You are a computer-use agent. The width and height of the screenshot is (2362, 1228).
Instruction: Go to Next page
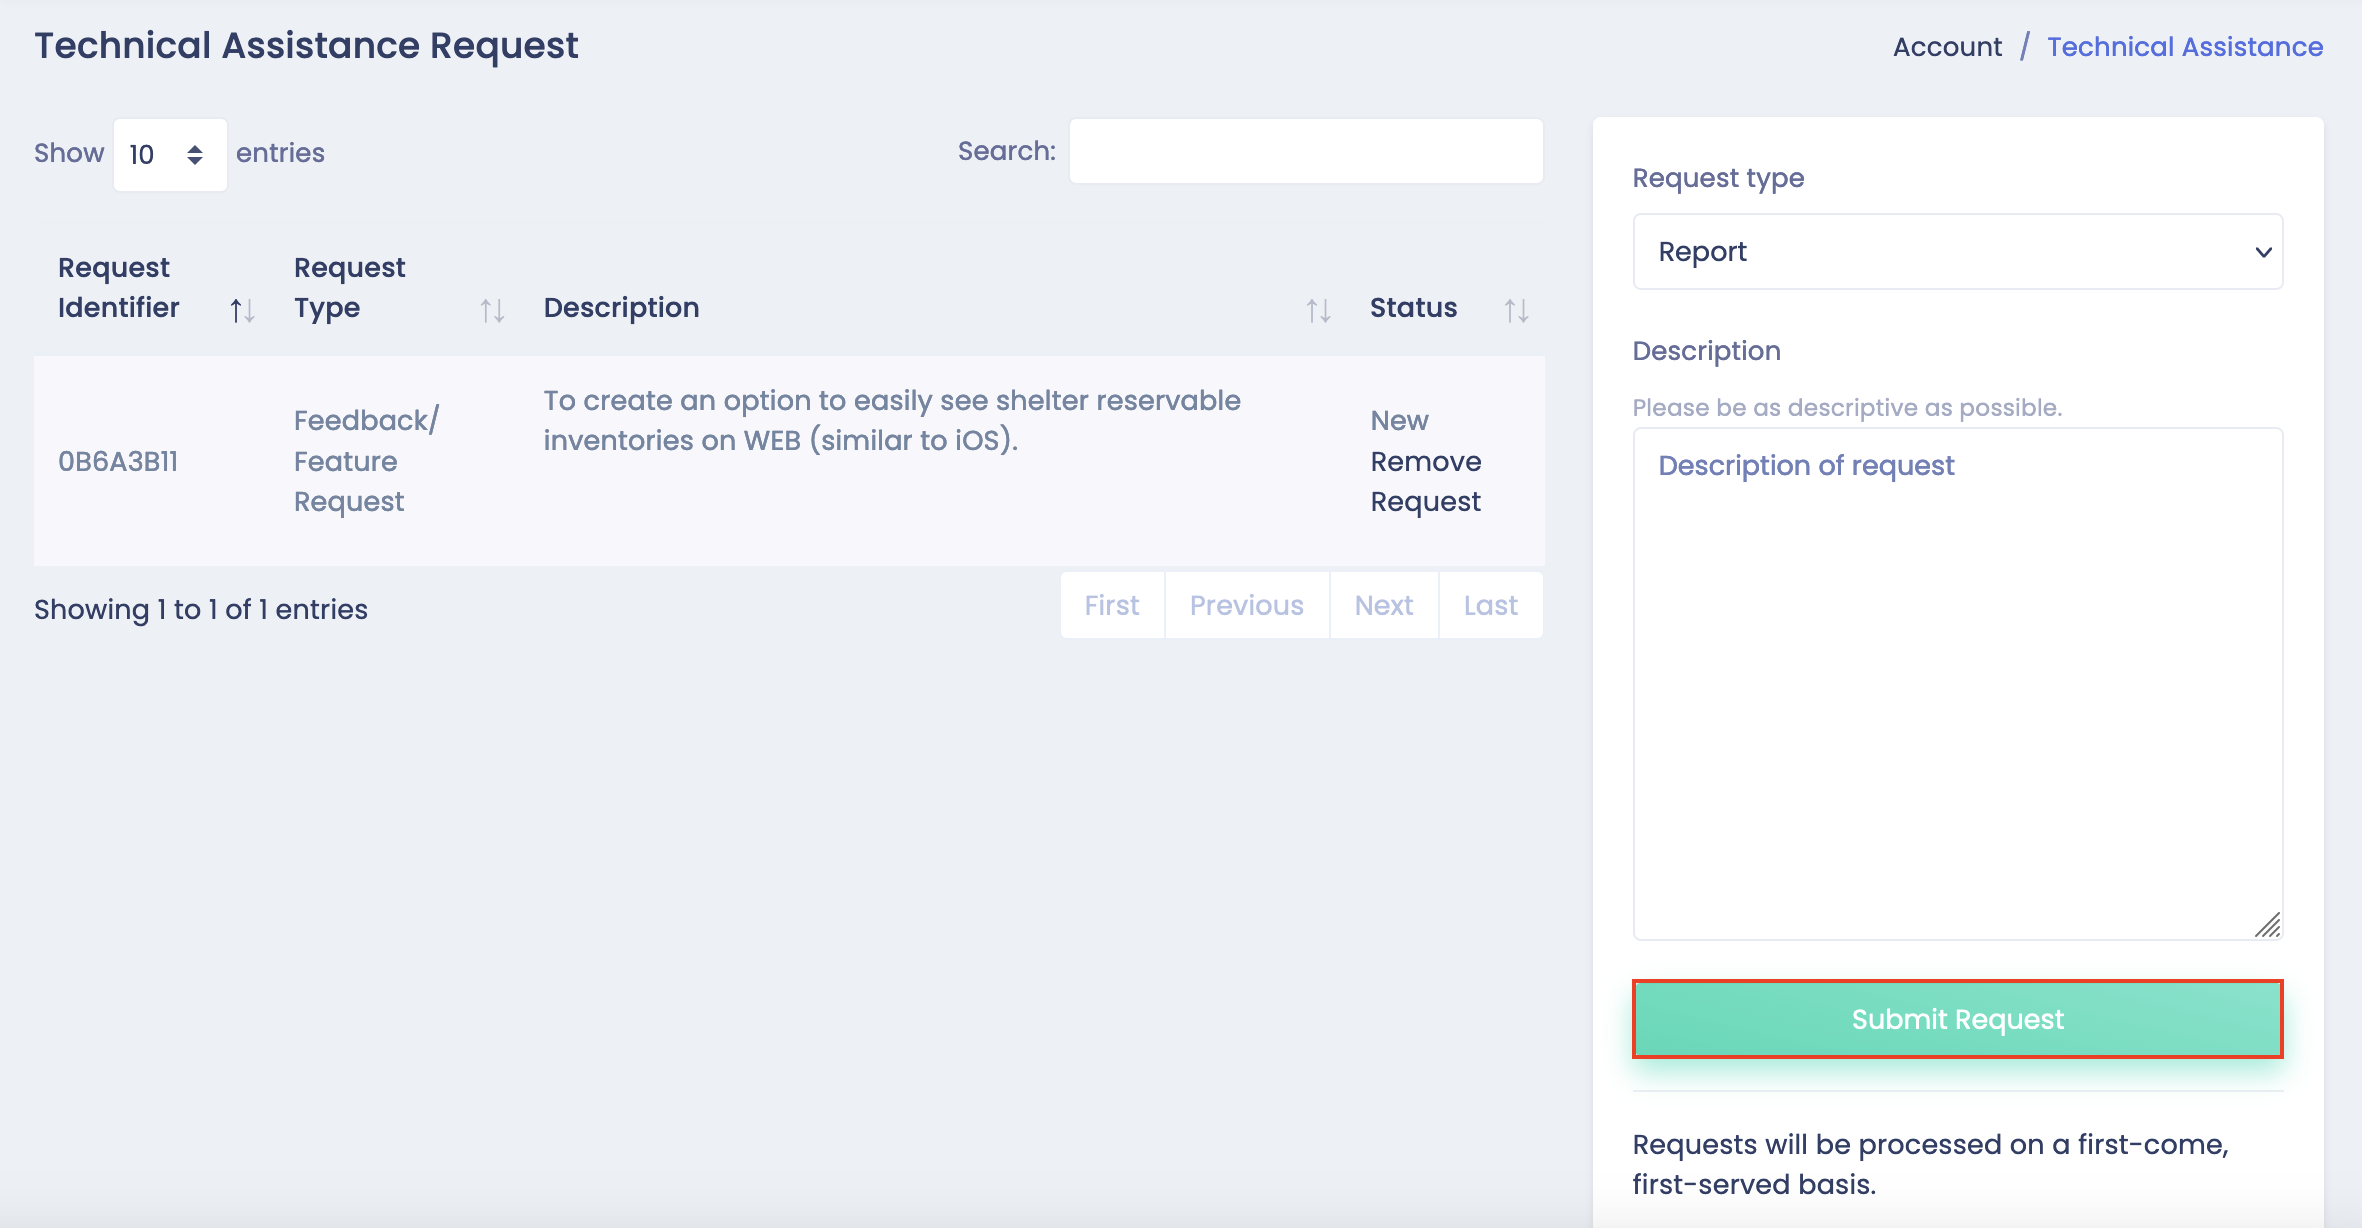[x=1383, y=605]
